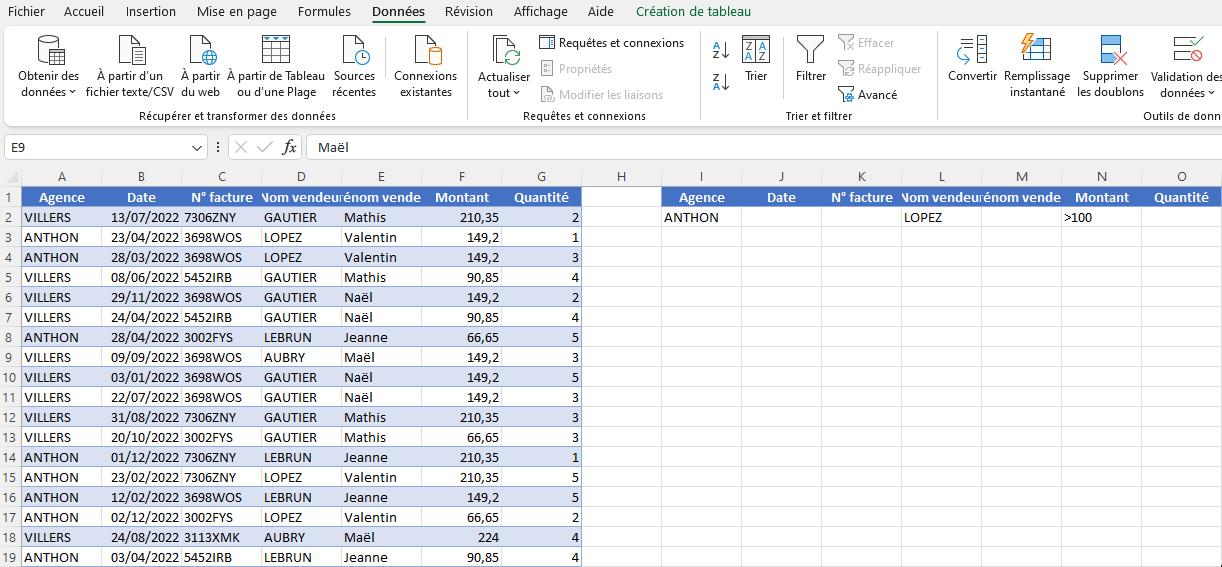The width and height of the screenshot is (1222, 567).
Task: Switch to the Formules tab
Action: pos(324,12)
